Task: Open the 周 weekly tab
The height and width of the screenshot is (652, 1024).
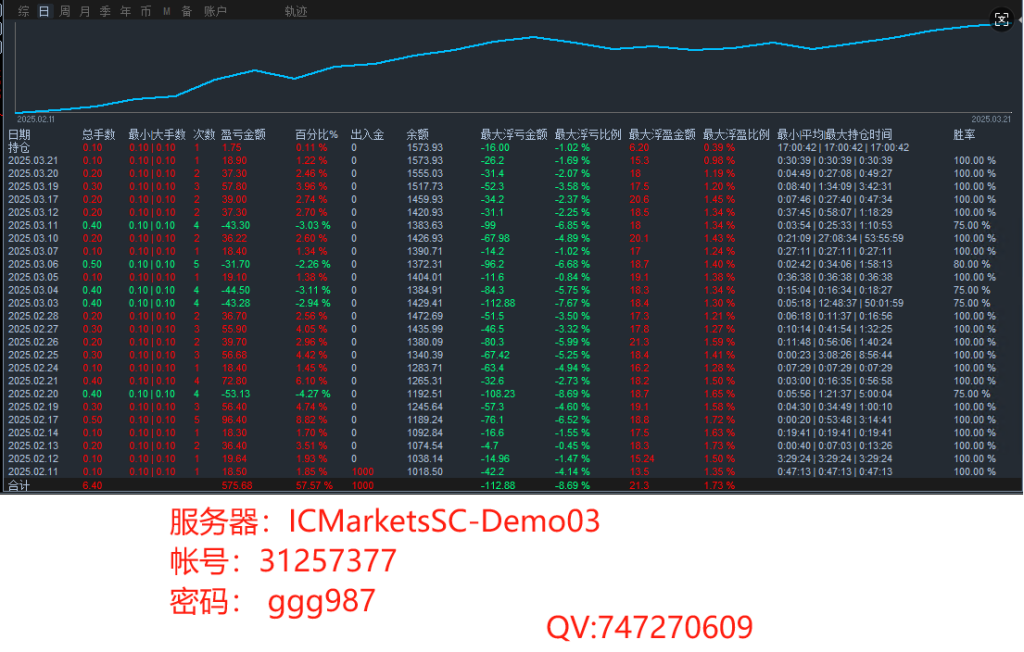Action: click(x=65, y=11)
